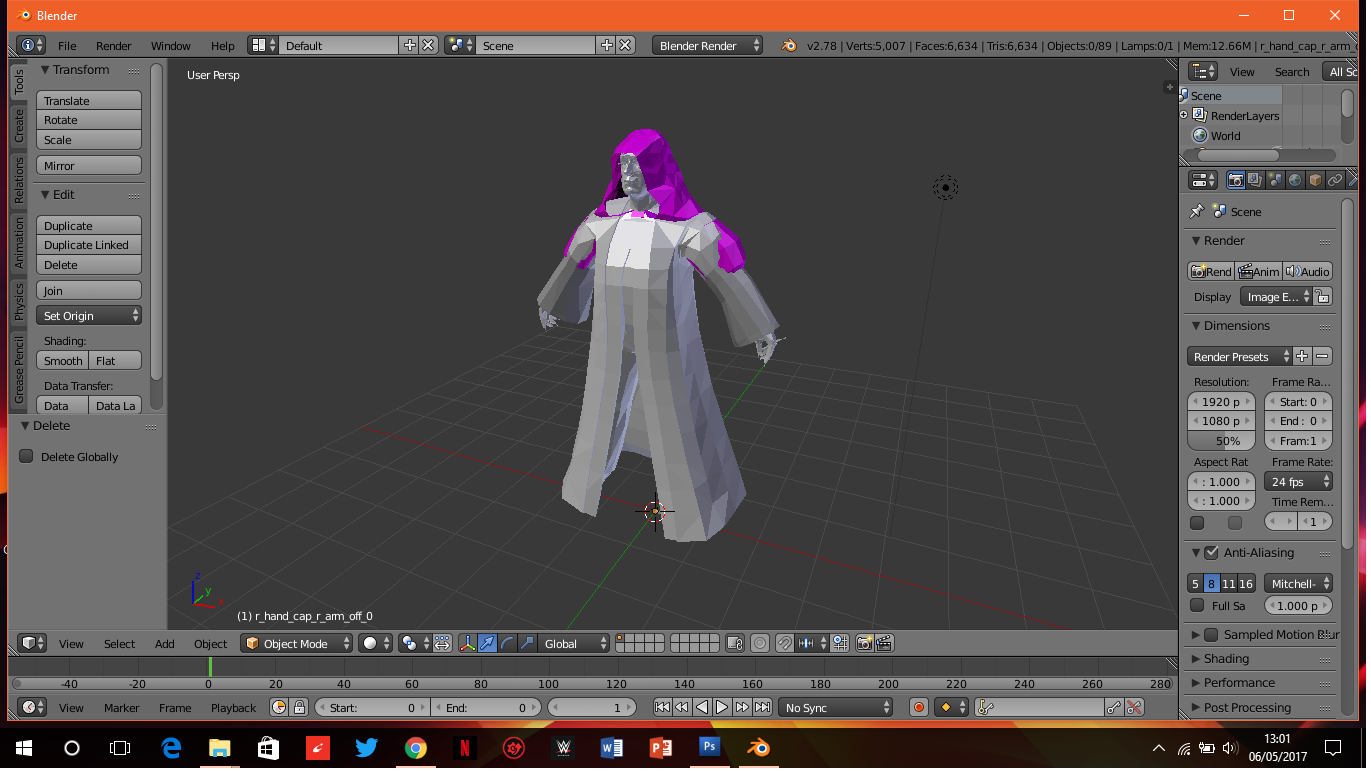Image resolution: width=1371 pixels, height=771 pixels.
Task: Open the Blender Render engine dropdown
Action: 707,46
